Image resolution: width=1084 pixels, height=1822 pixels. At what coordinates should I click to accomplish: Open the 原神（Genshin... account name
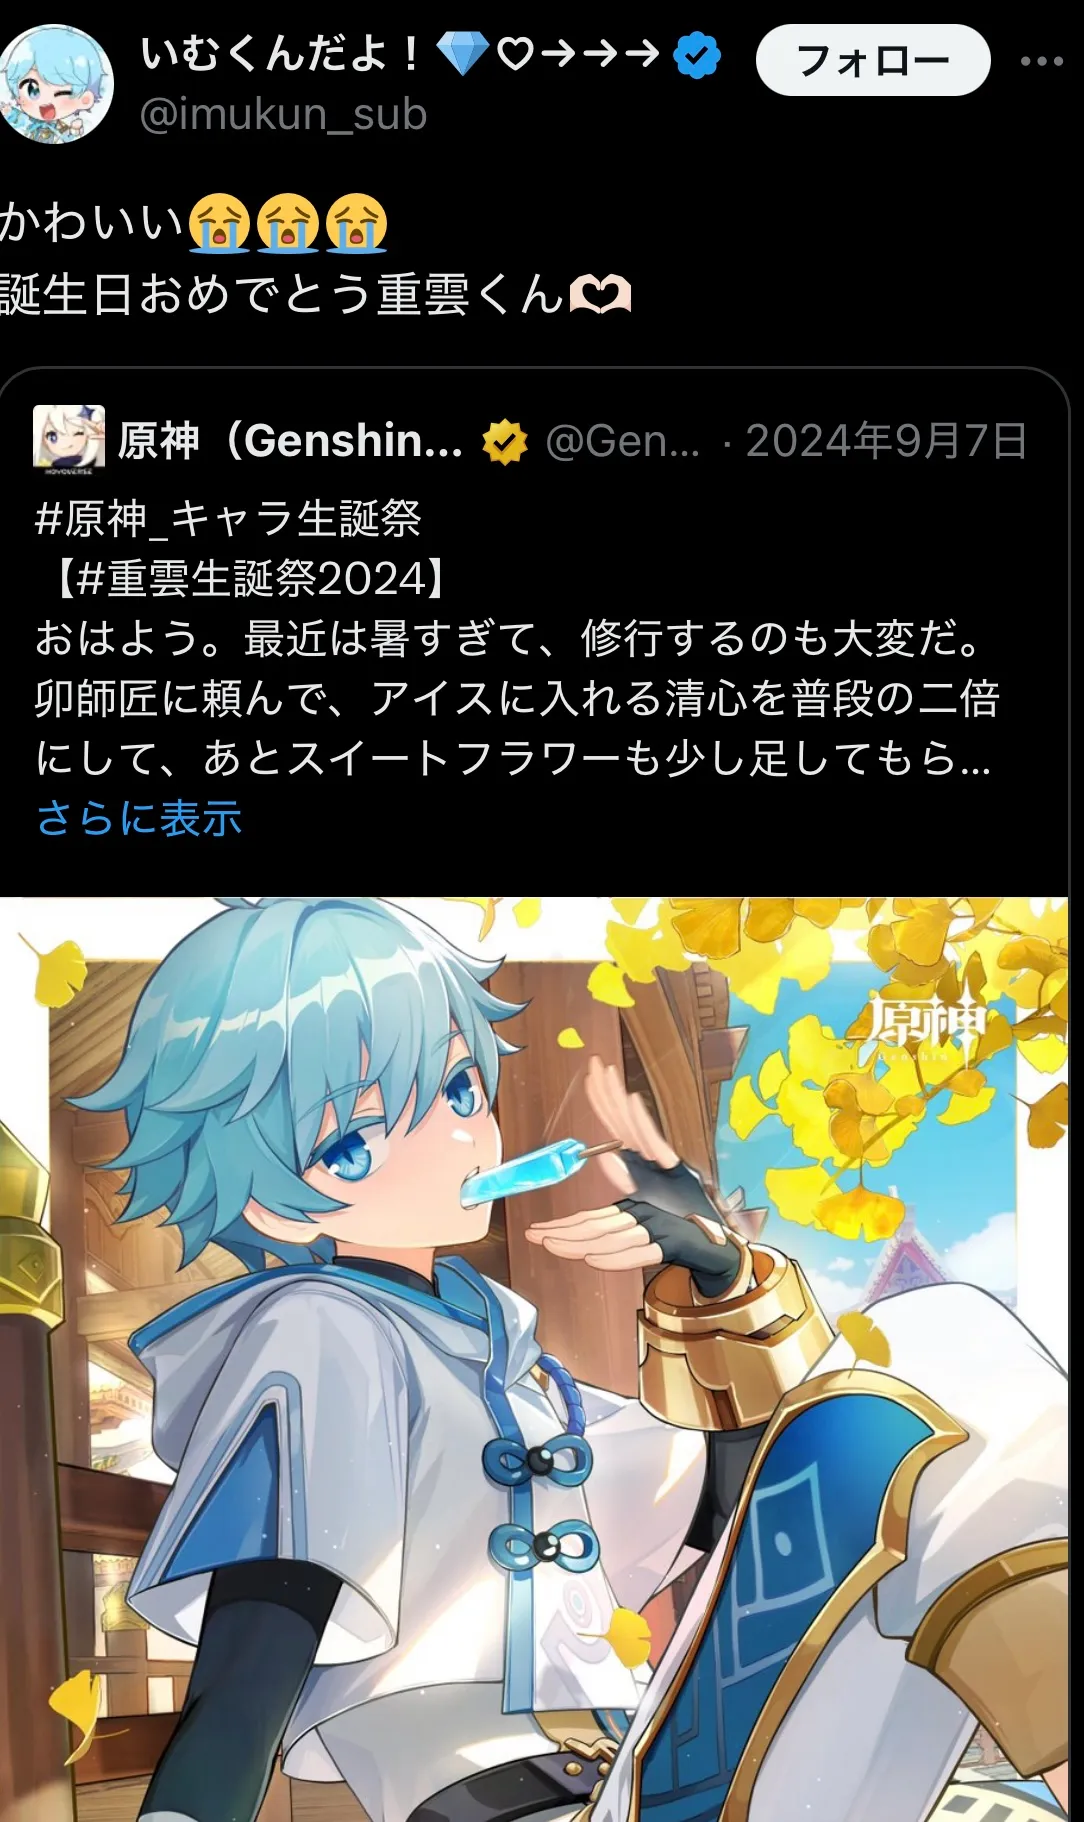(x=290, y=440)
